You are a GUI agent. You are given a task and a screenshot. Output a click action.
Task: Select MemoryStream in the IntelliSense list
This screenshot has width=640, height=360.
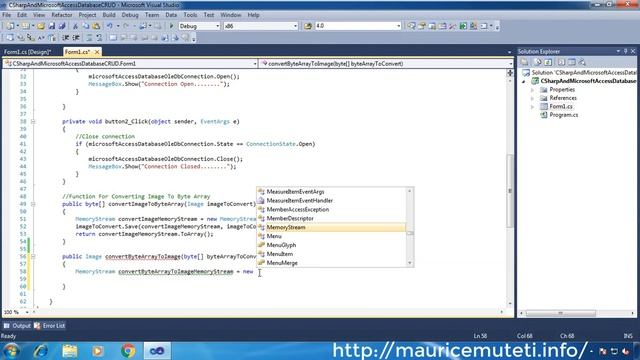(x=331, y=227)
